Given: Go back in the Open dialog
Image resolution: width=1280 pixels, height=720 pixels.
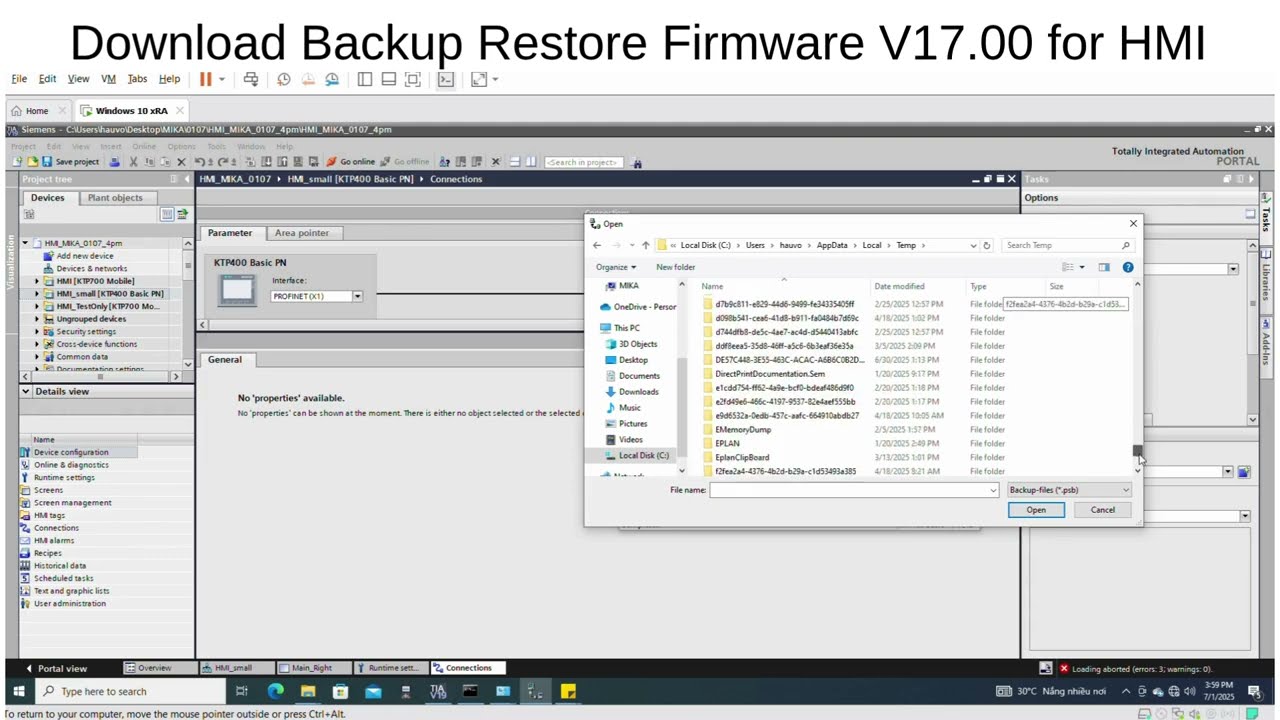Looking at the screenshot, I should 597,245.
